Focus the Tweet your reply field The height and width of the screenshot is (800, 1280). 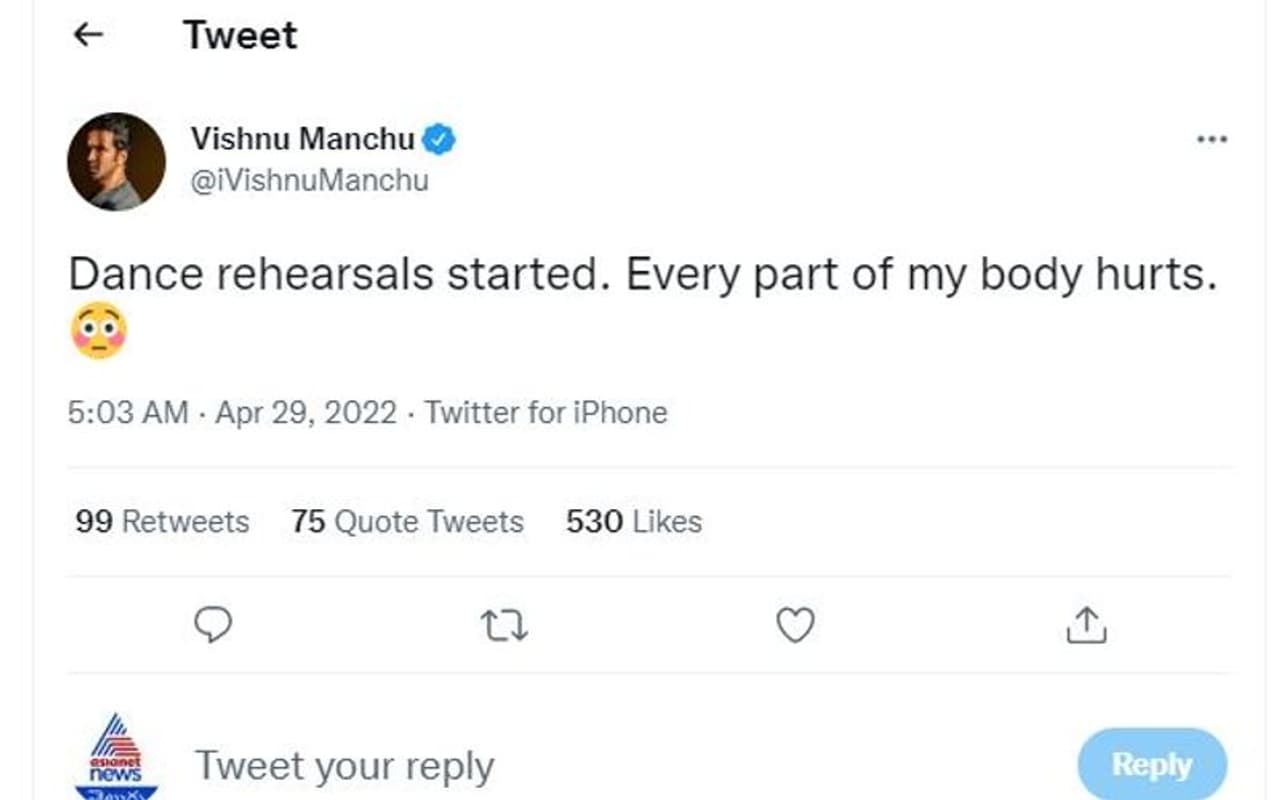pos(344,766)
